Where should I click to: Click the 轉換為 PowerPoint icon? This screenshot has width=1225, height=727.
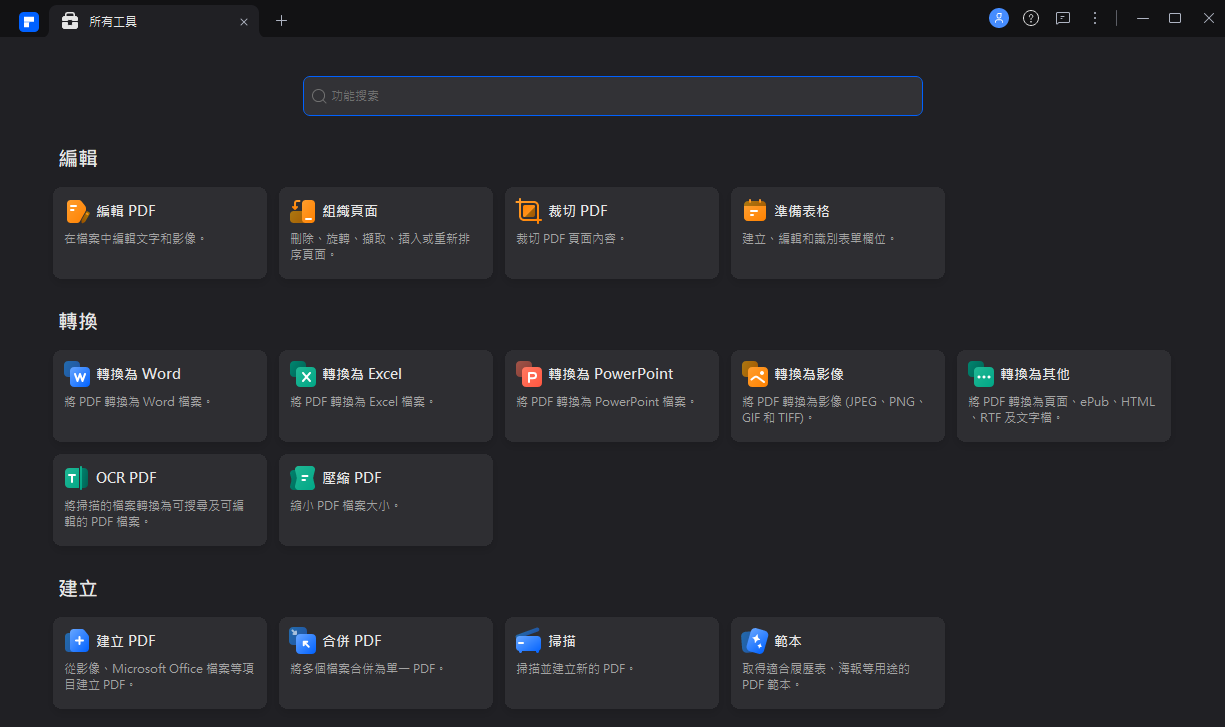pyautogui.click(x=529, y=374)
